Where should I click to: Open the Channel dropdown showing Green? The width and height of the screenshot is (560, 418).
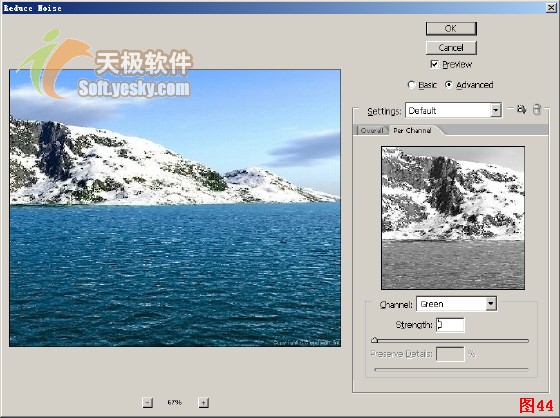point(456,304)
